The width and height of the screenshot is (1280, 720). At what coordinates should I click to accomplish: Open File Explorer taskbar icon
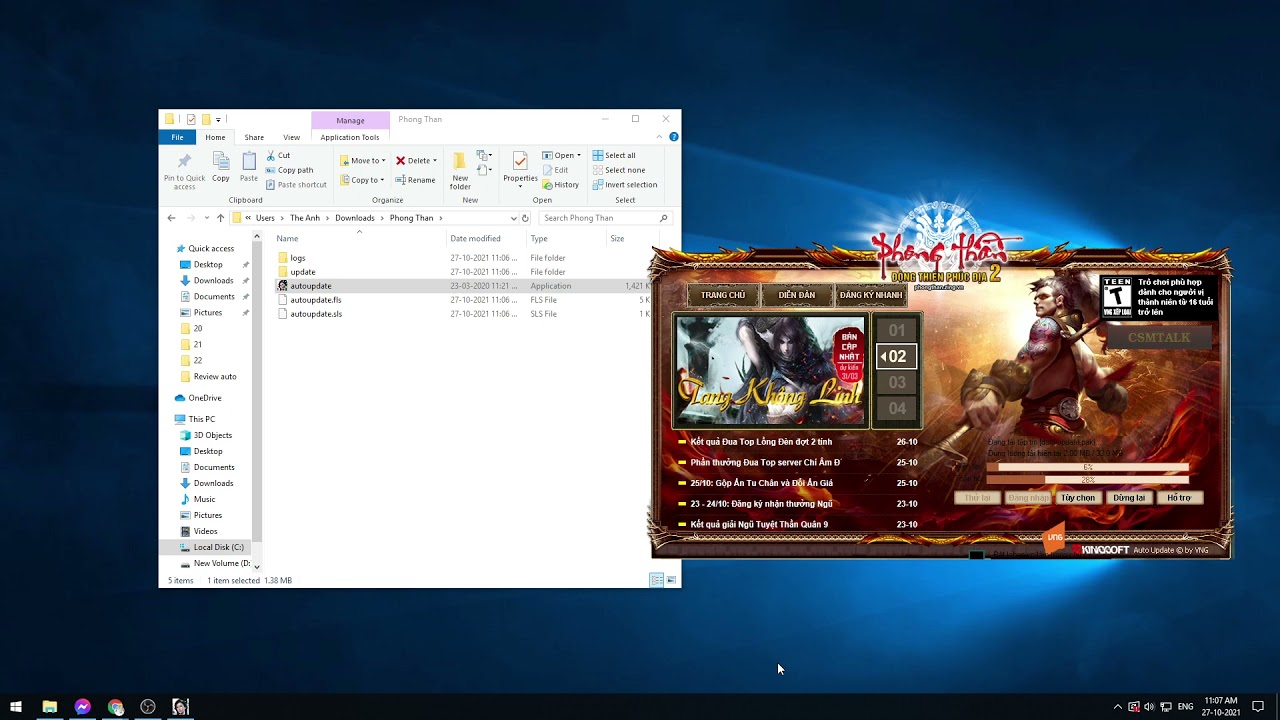49,707
